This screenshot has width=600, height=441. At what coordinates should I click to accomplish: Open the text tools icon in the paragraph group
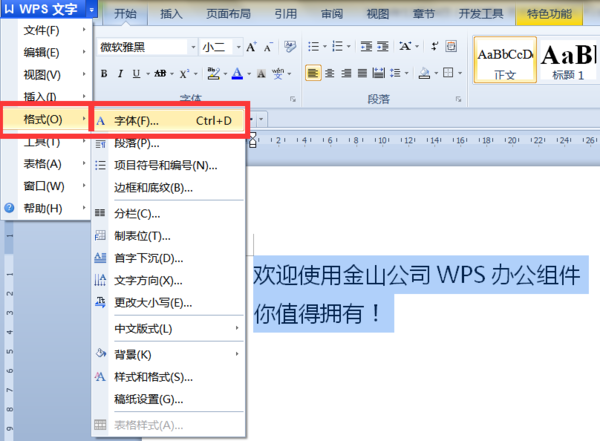pyautogui.click(x=451, y=46)
